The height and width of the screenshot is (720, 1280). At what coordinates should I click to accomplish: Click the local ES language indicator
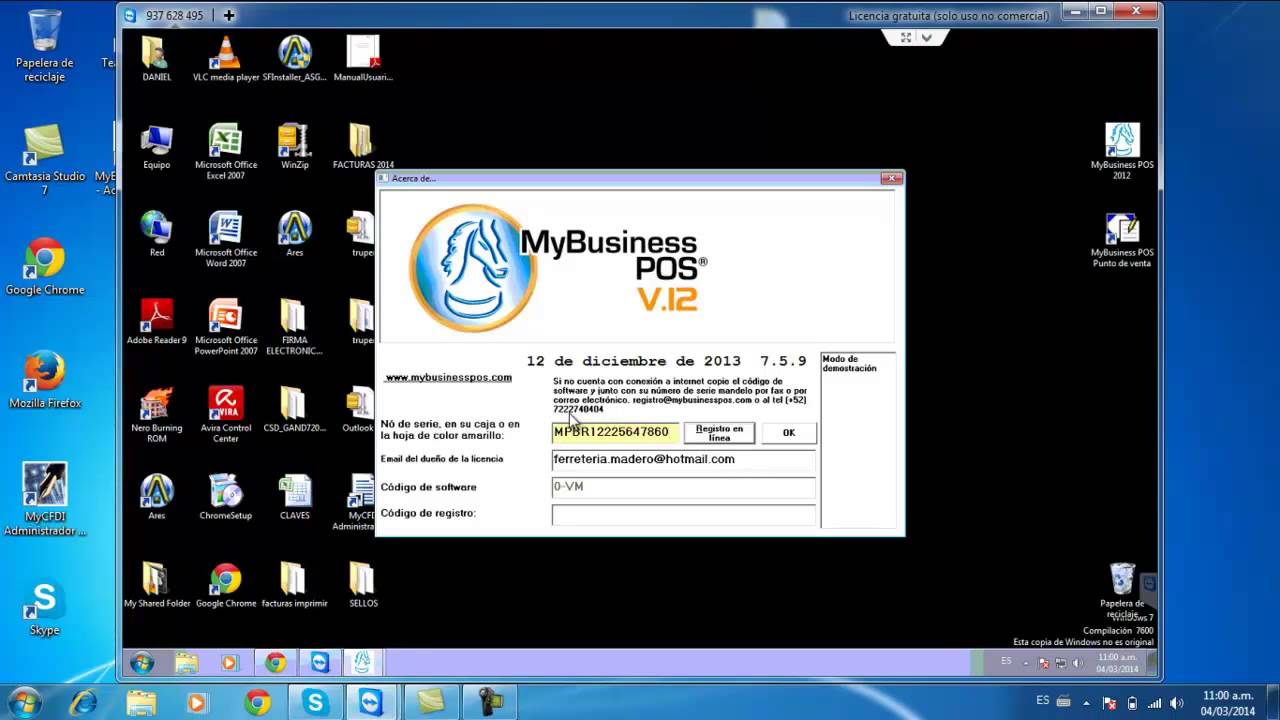tap(1043, 701)
